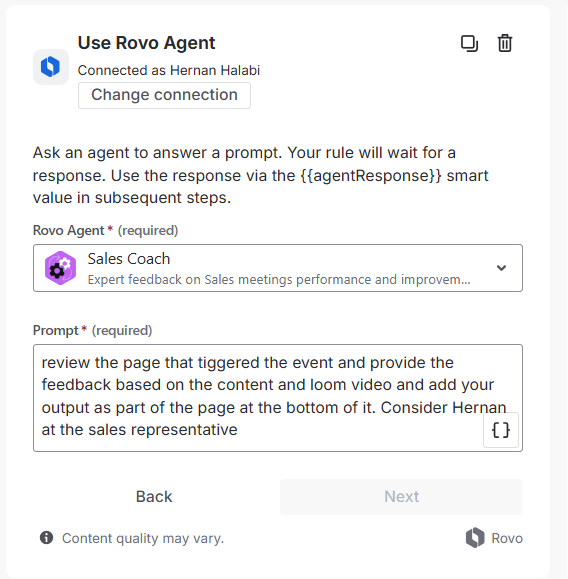Image resolution: width=568 pixels, height=579 pixels.
Task: Click the Next button
Action: point(401,497)
